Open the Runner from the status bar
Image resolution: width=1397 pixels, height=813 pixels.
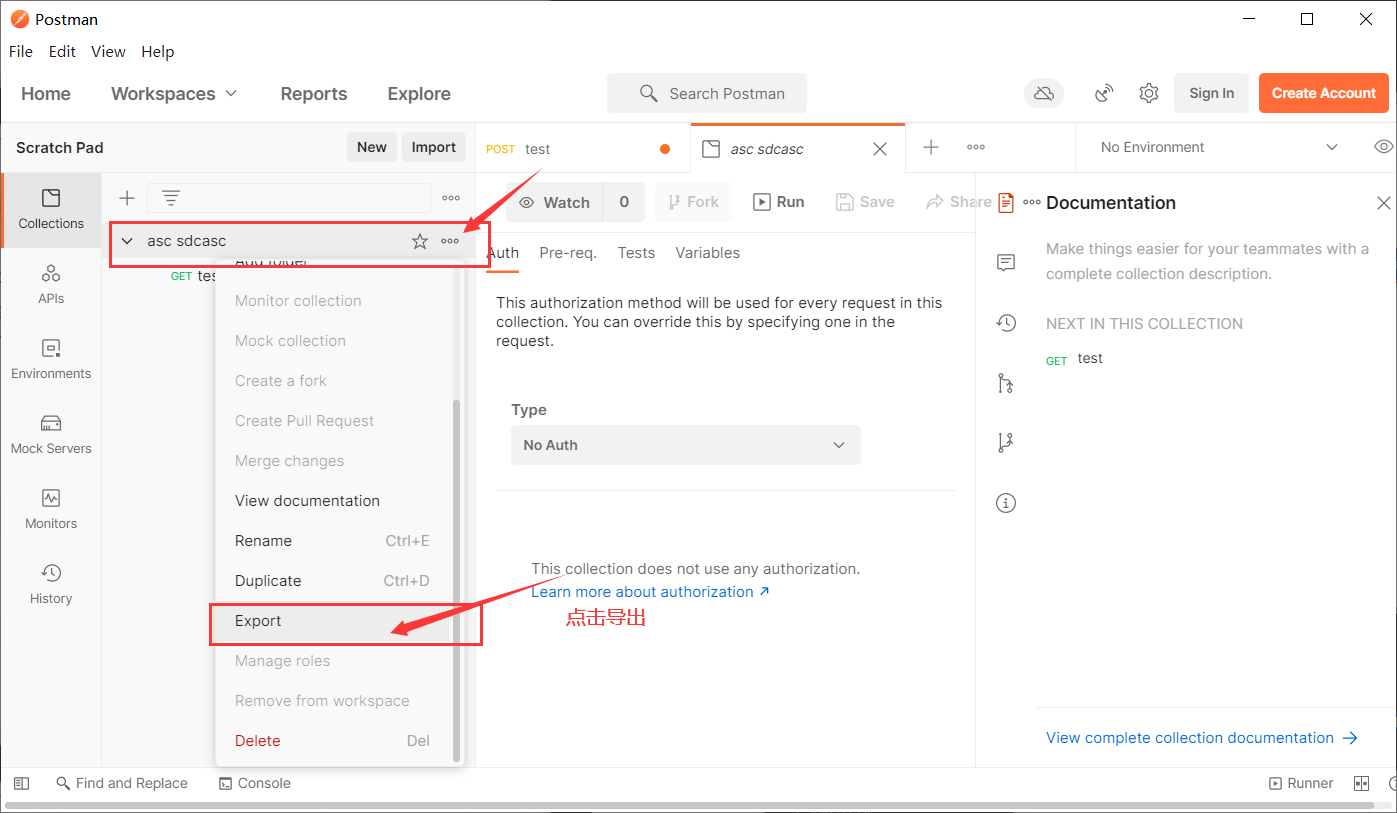1301,783
